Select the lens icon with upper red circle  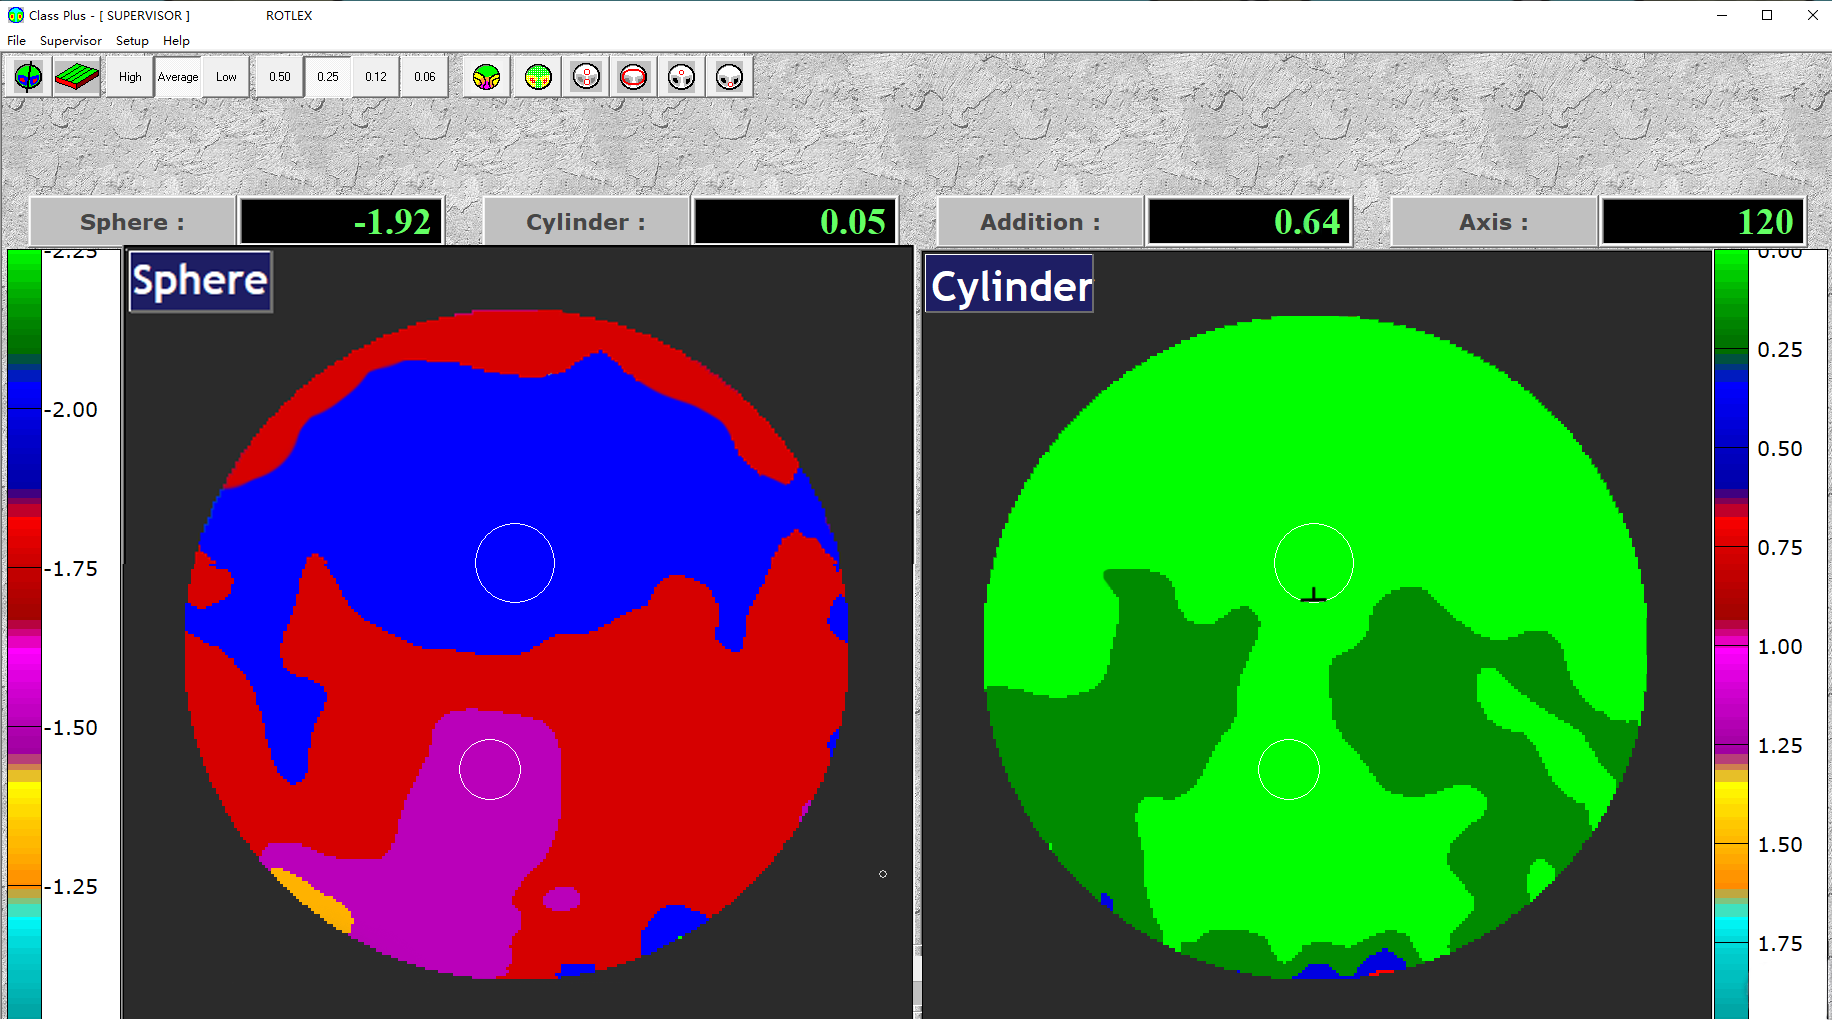[681, 77]
